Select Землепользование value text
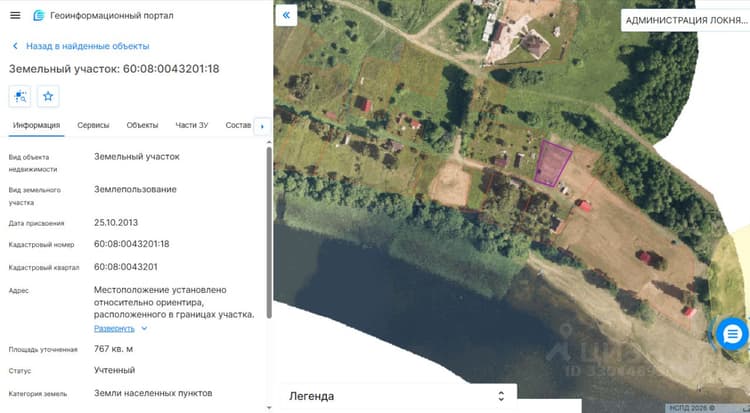Image resolution: width=750 pixels, height=413 pixels. coord(135,190)
